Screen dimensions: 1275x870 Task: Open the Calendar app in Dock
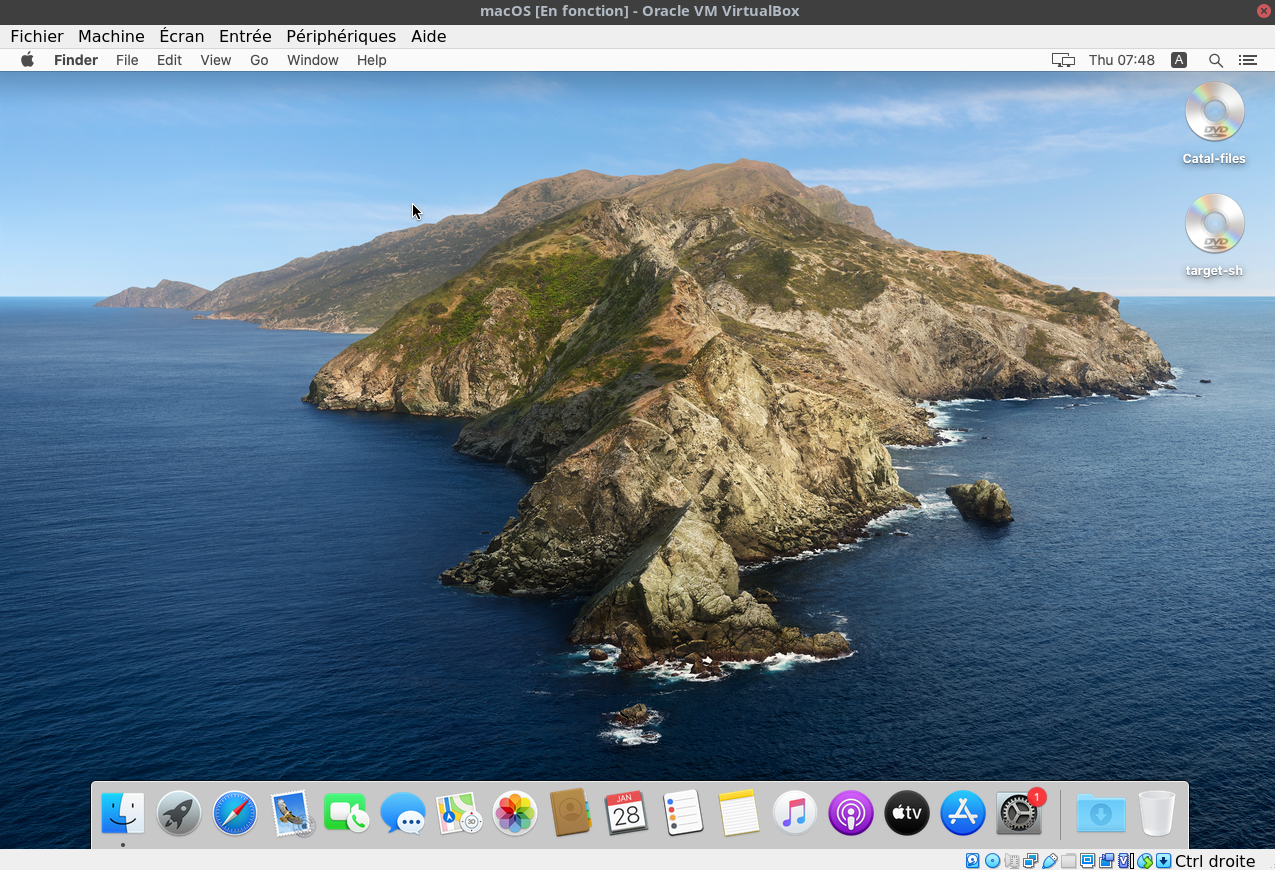627,813
